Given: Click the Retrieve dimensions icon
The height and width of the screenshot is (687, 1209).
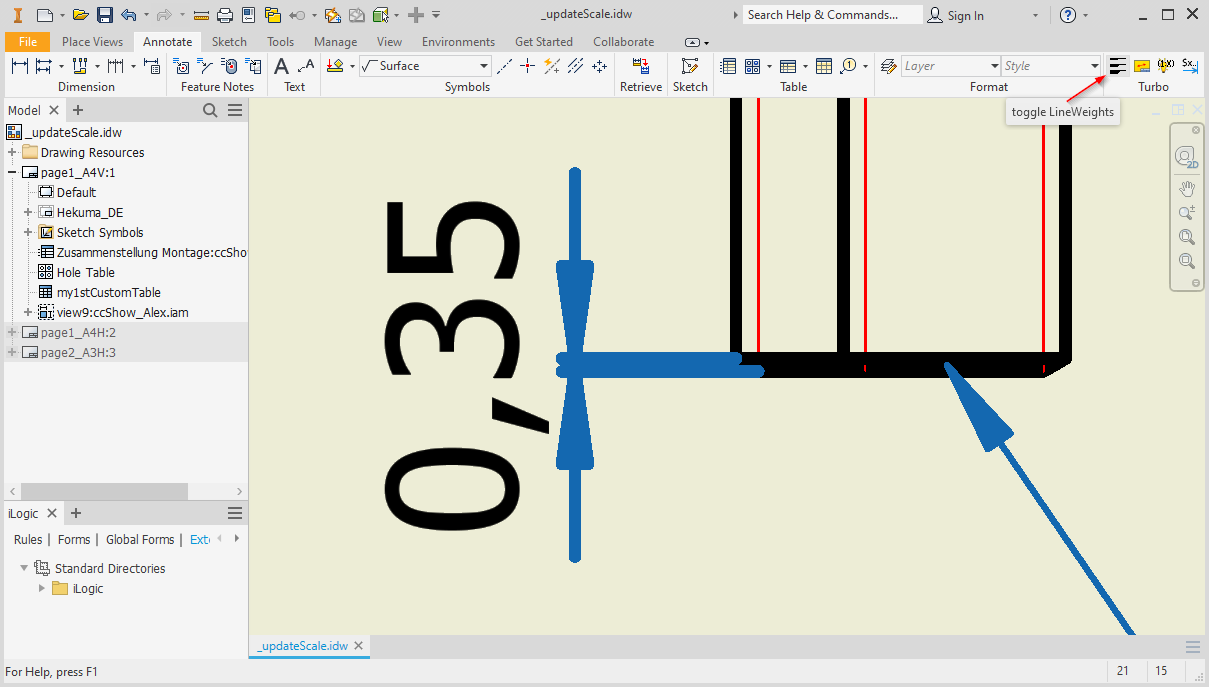Looking at the screenshot, I should [x=641, y=66].
